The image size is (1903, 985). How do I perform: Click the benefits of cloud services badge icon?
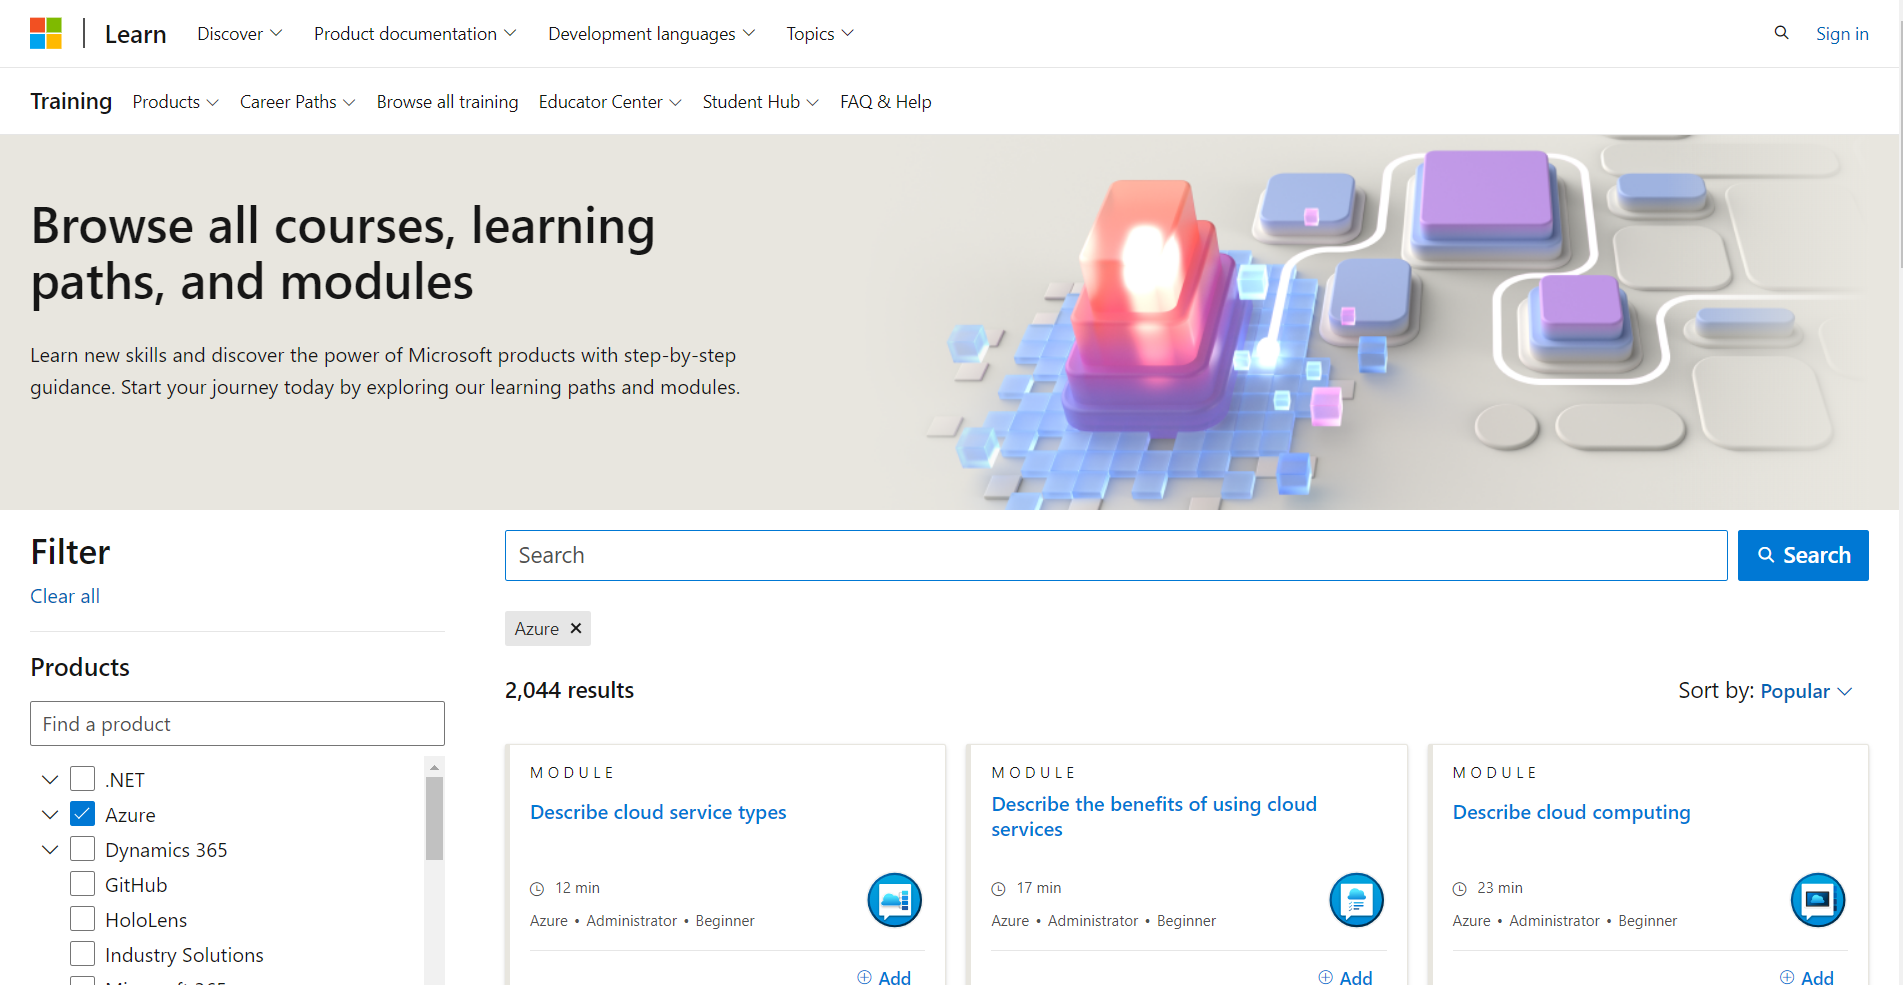[x=1356, y=900]
